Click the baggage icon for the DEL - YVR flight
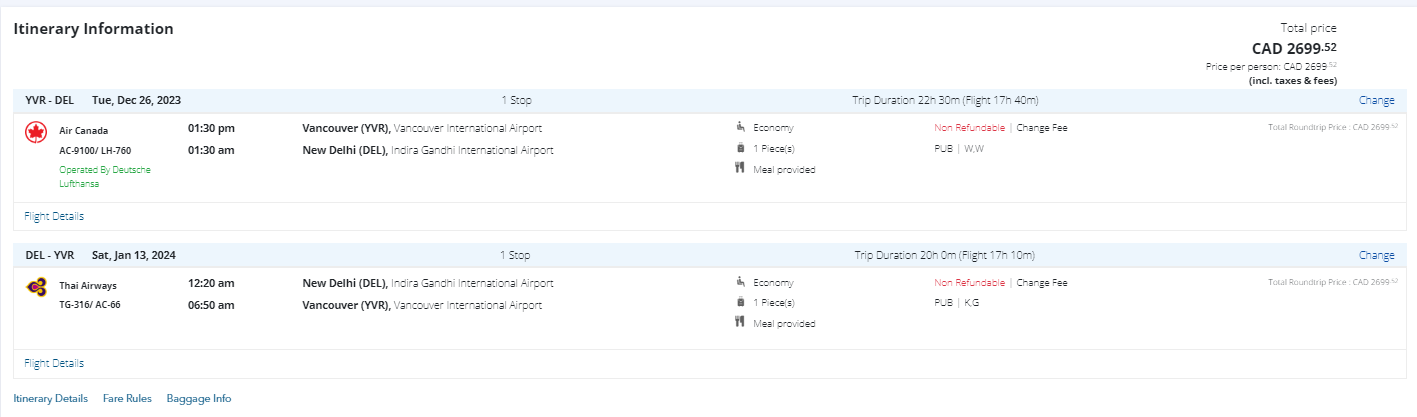The image size is (1417, 417). point(740,302)
